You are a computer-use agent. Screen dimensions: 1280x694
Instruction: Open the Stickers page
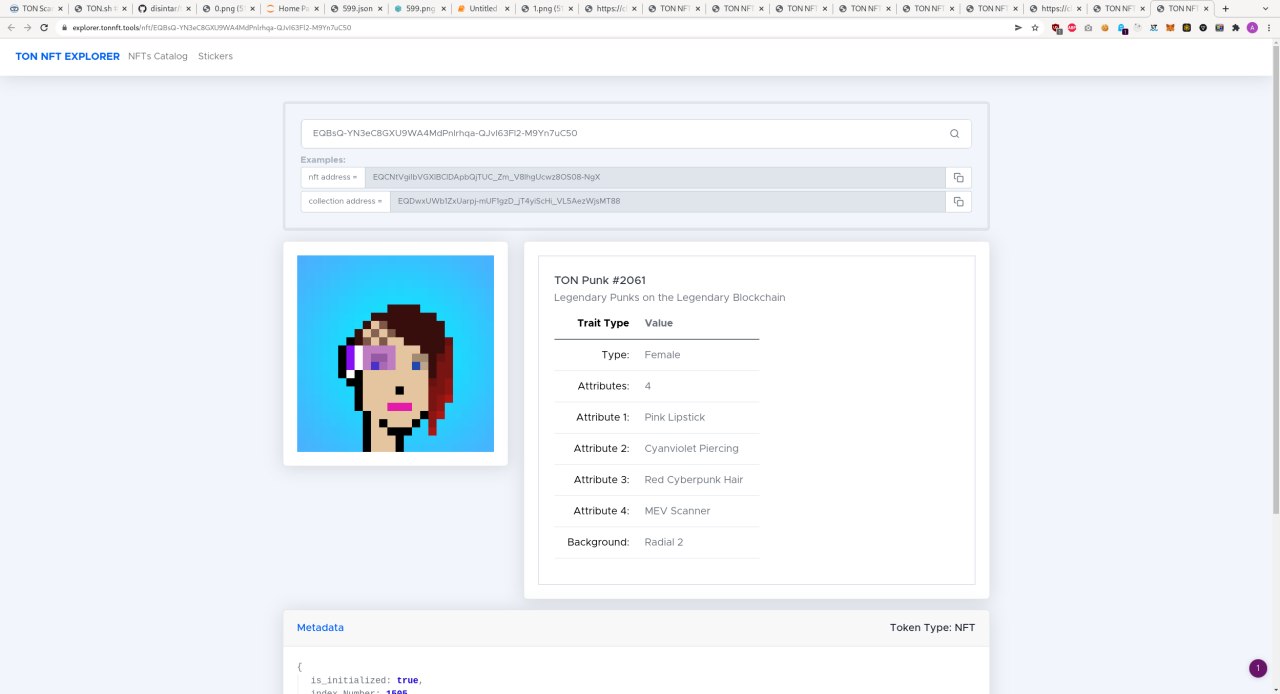point(215,56)
